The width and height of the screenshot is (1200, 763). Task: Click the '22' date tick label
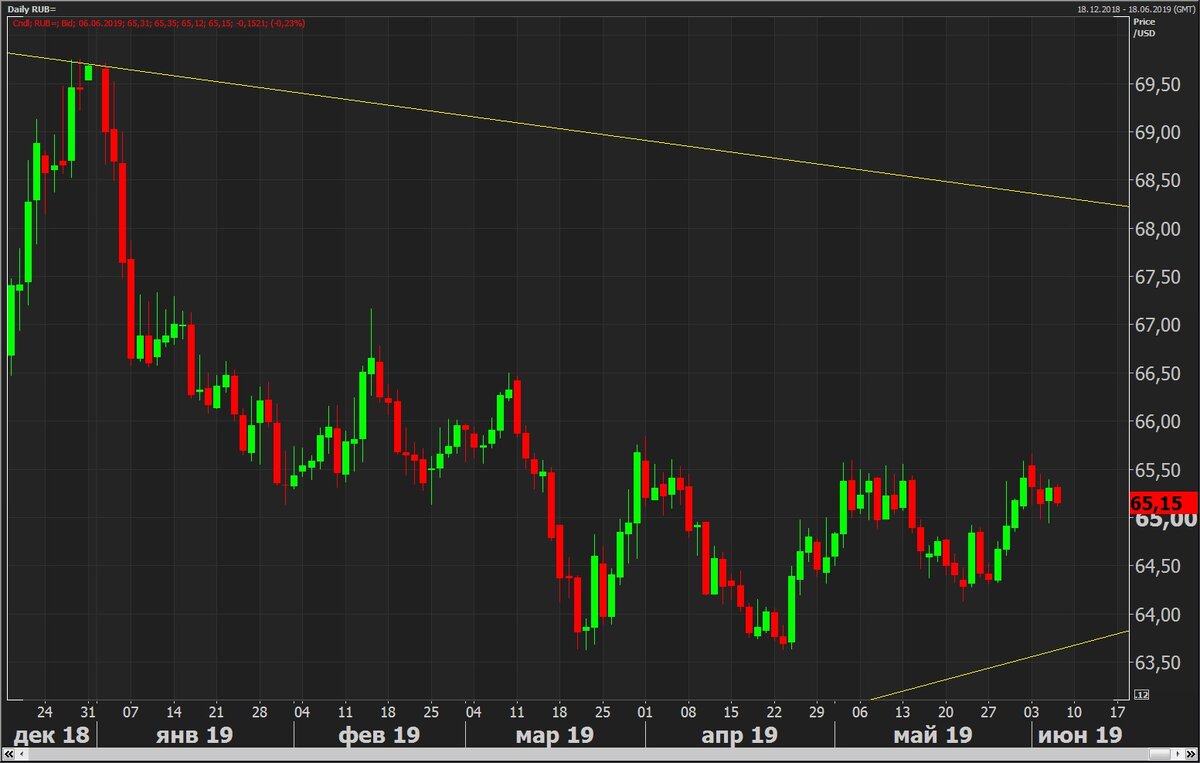pyautogui.click(x=774, y=712)
